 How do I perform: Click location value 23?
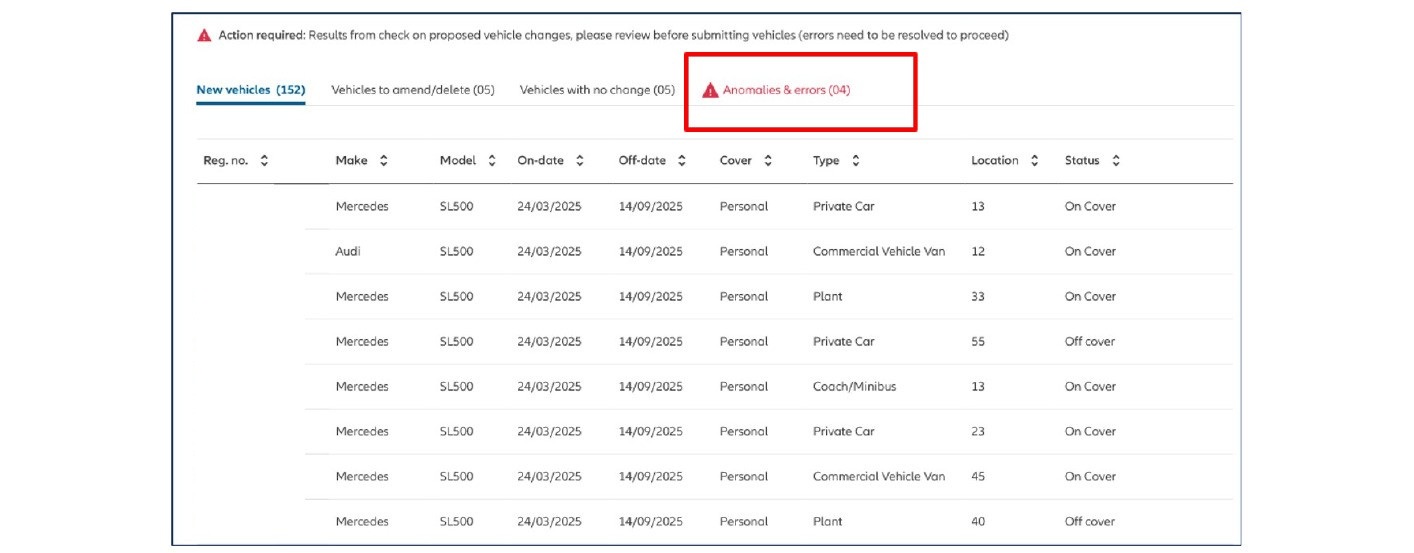tap(978, 432)
